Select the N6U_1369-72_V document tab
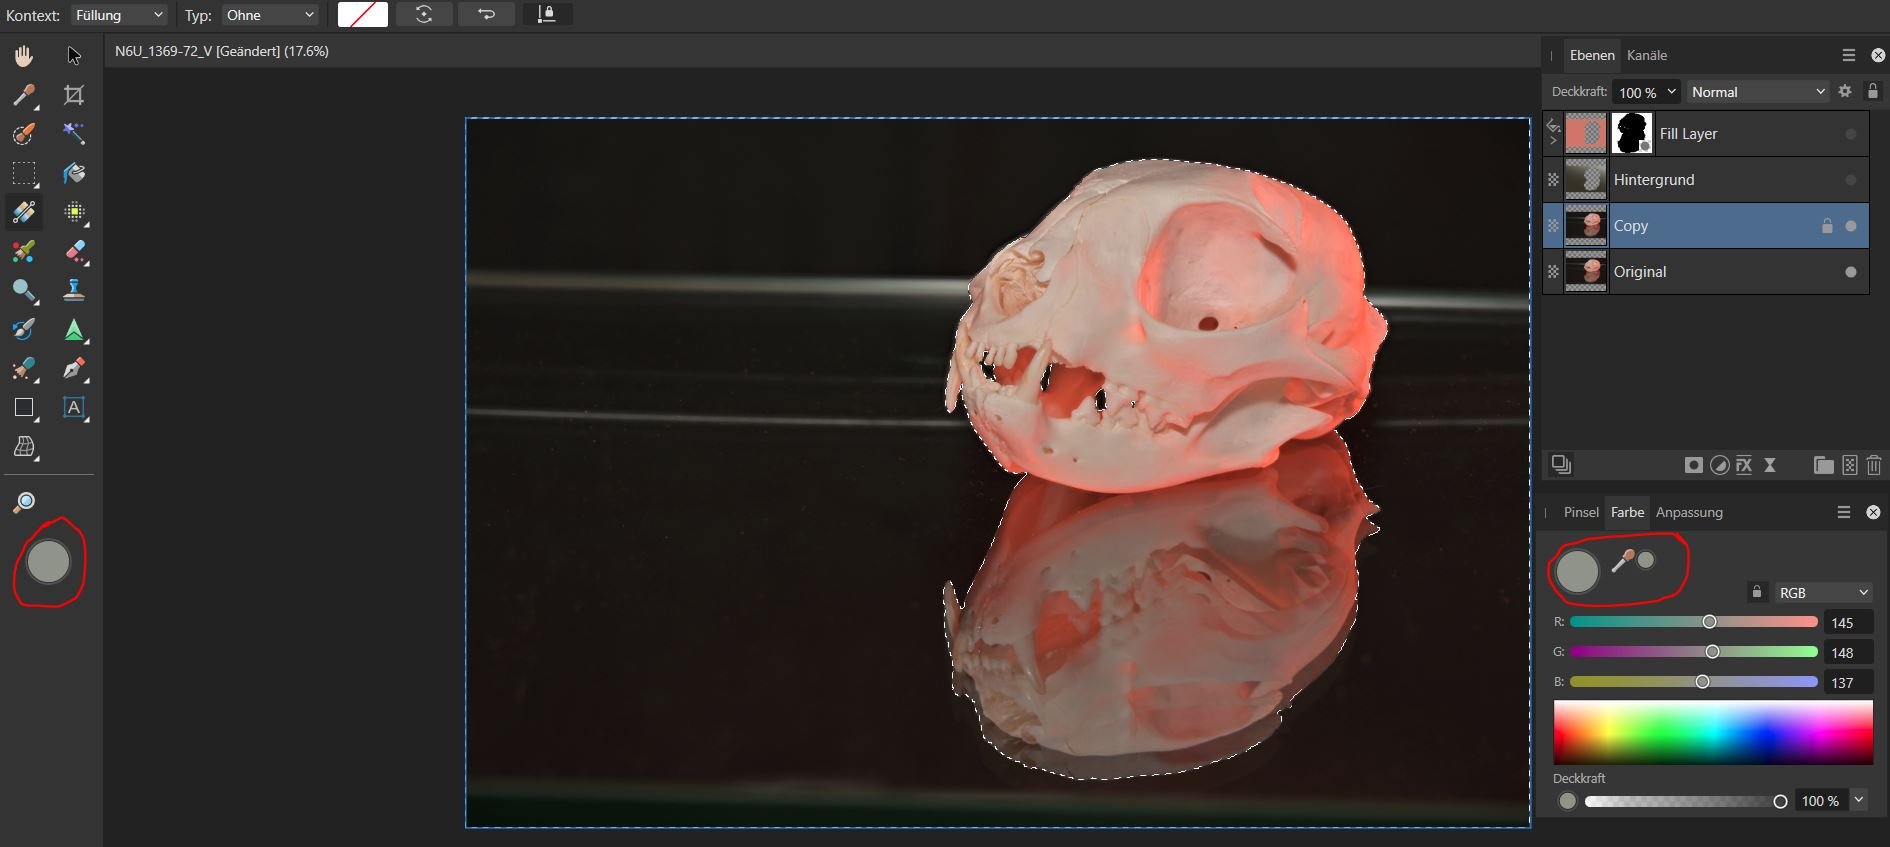 [x=222, y=51]
